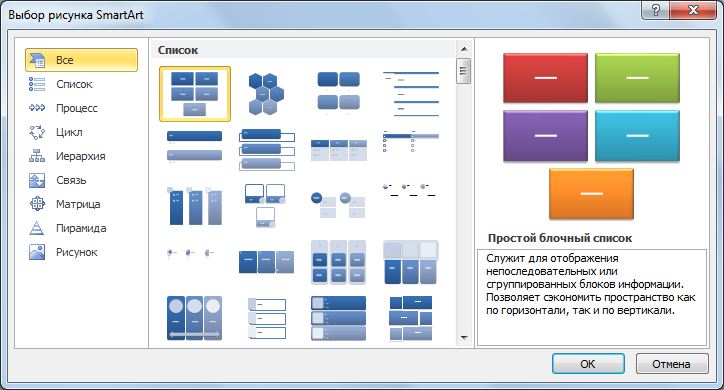Pick the horizontal bullet list layout
This screenshot has height=390, width=724.
click(338, 150)
